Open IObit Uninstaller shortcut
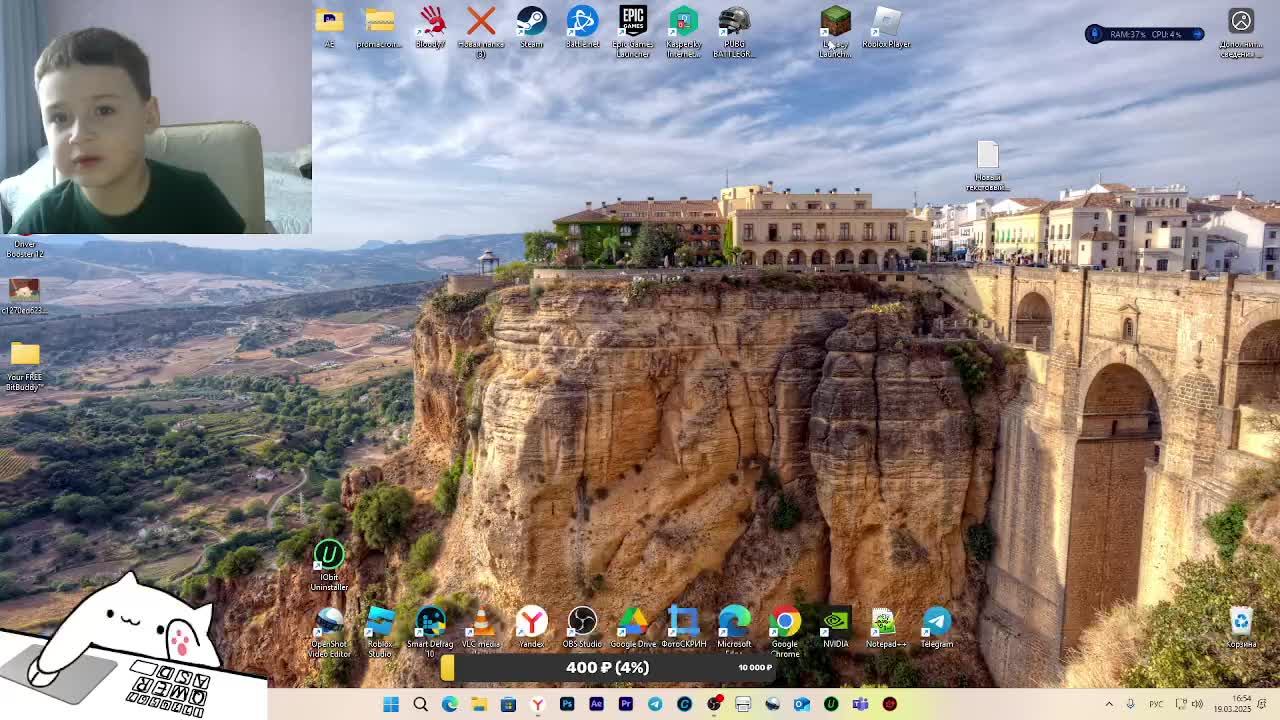Image resolution: width=1280 pixels, height=720 pixels. click(329, 566)
